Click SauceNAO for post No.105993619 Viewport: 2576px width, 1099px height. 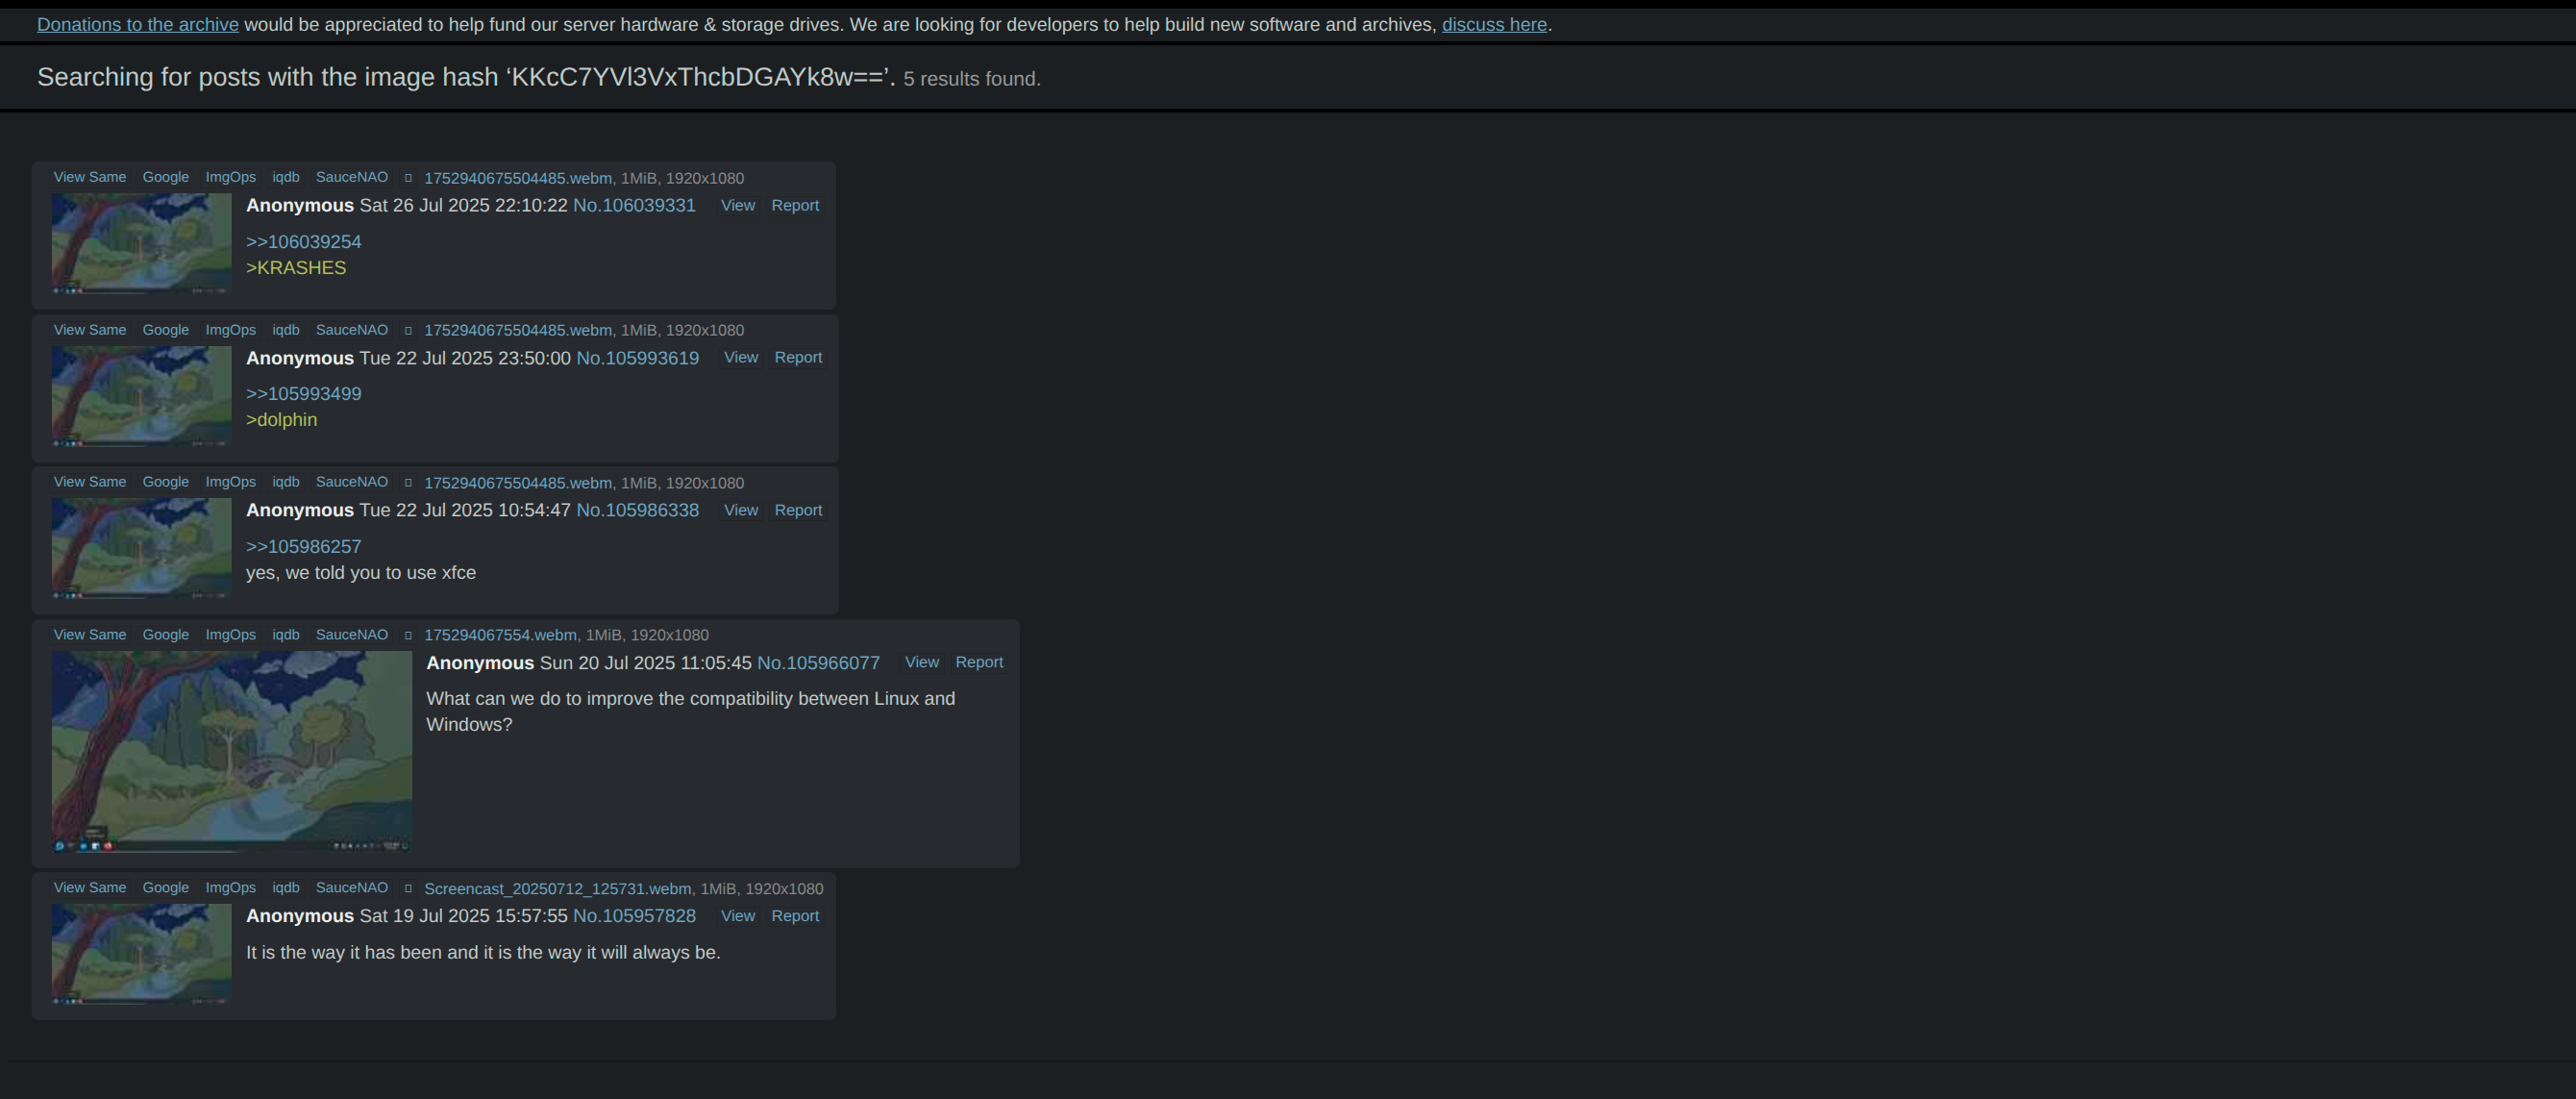click(352, 330)
